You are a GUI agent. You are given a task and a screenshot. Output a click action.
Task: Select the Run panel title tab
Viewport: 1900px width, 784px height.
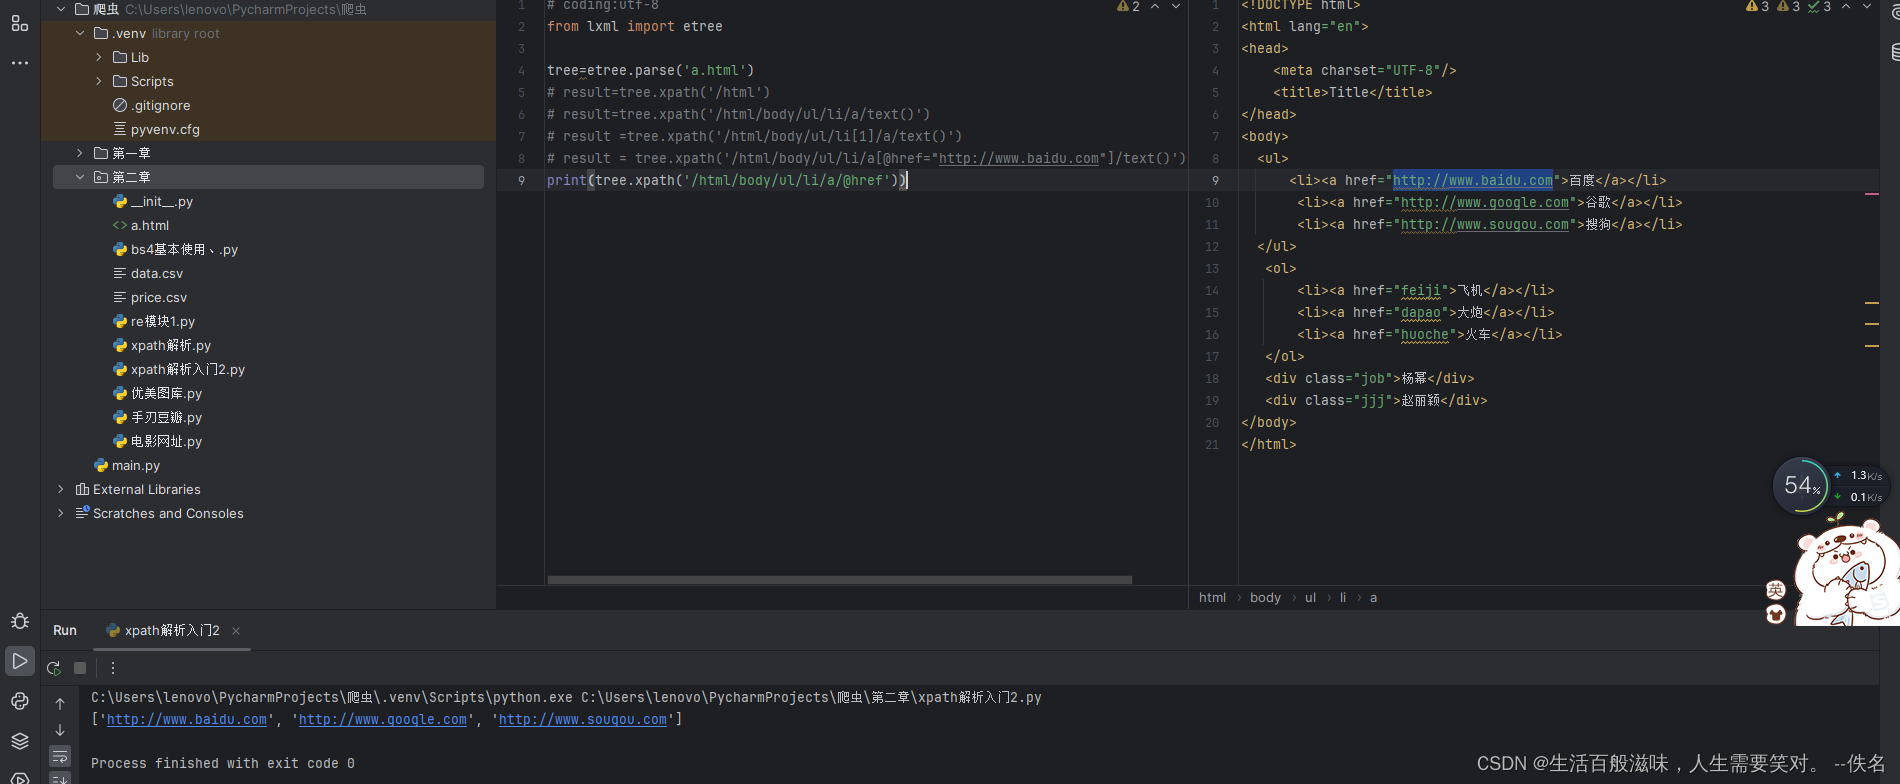click(x=65, y=631)
